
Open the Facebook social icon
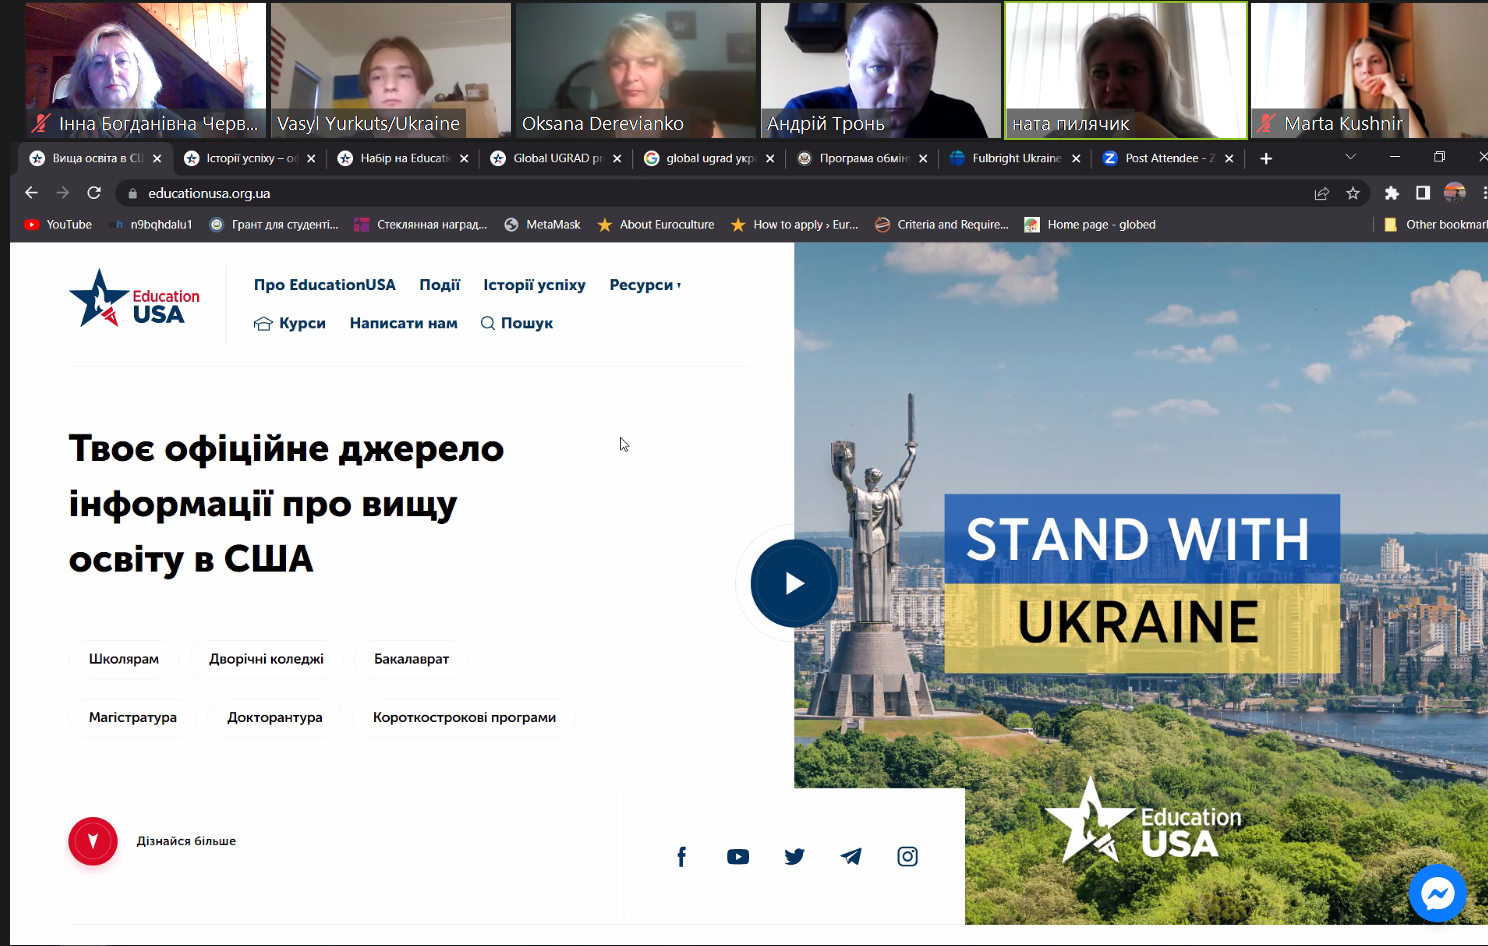tap(681, 857)
